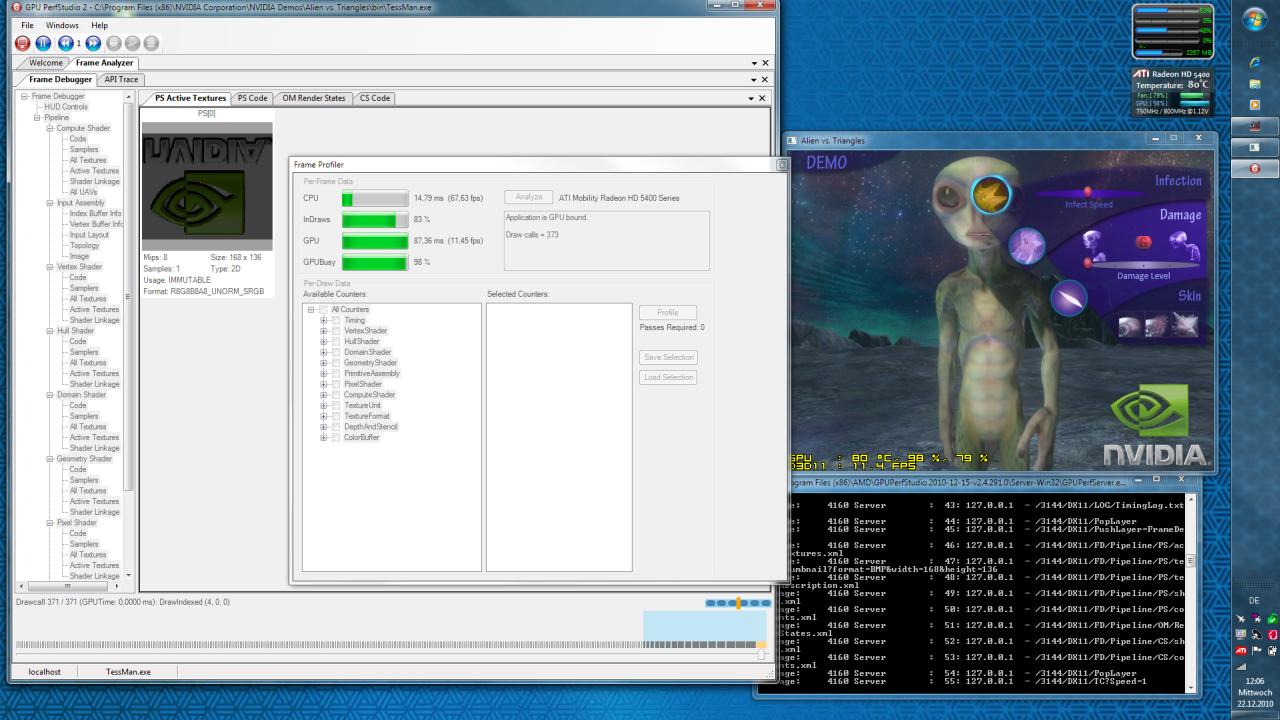Select HUD Controls in the tree
The image size is (1280, 720).
66,107
